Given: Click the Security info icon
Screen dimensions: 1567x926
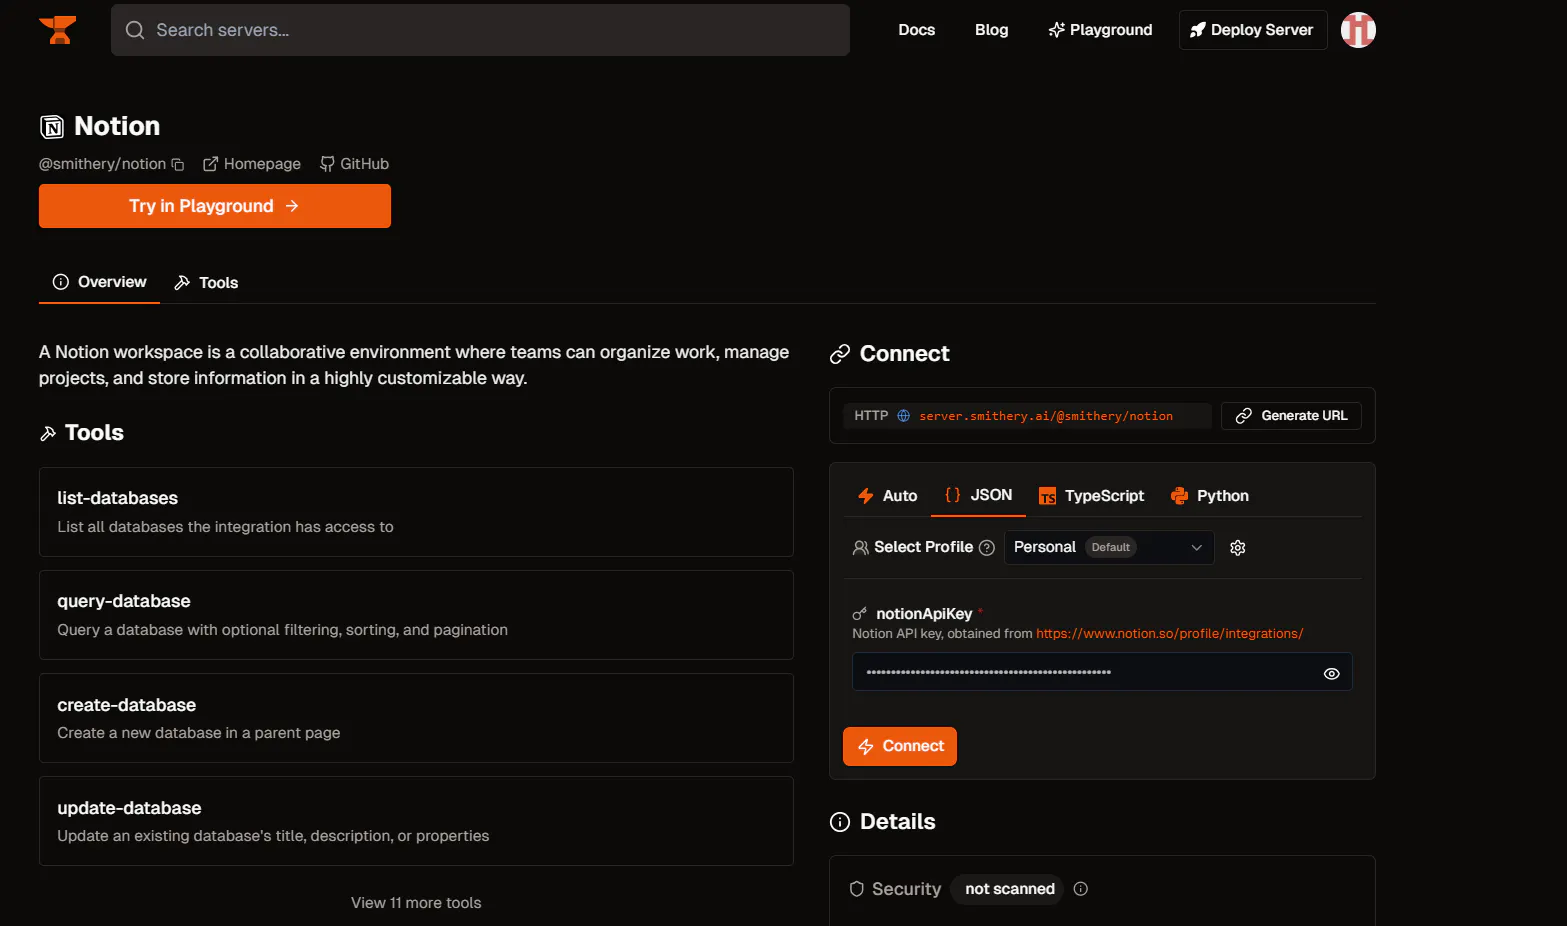Looking at the screenshot, I should 1081,889.
